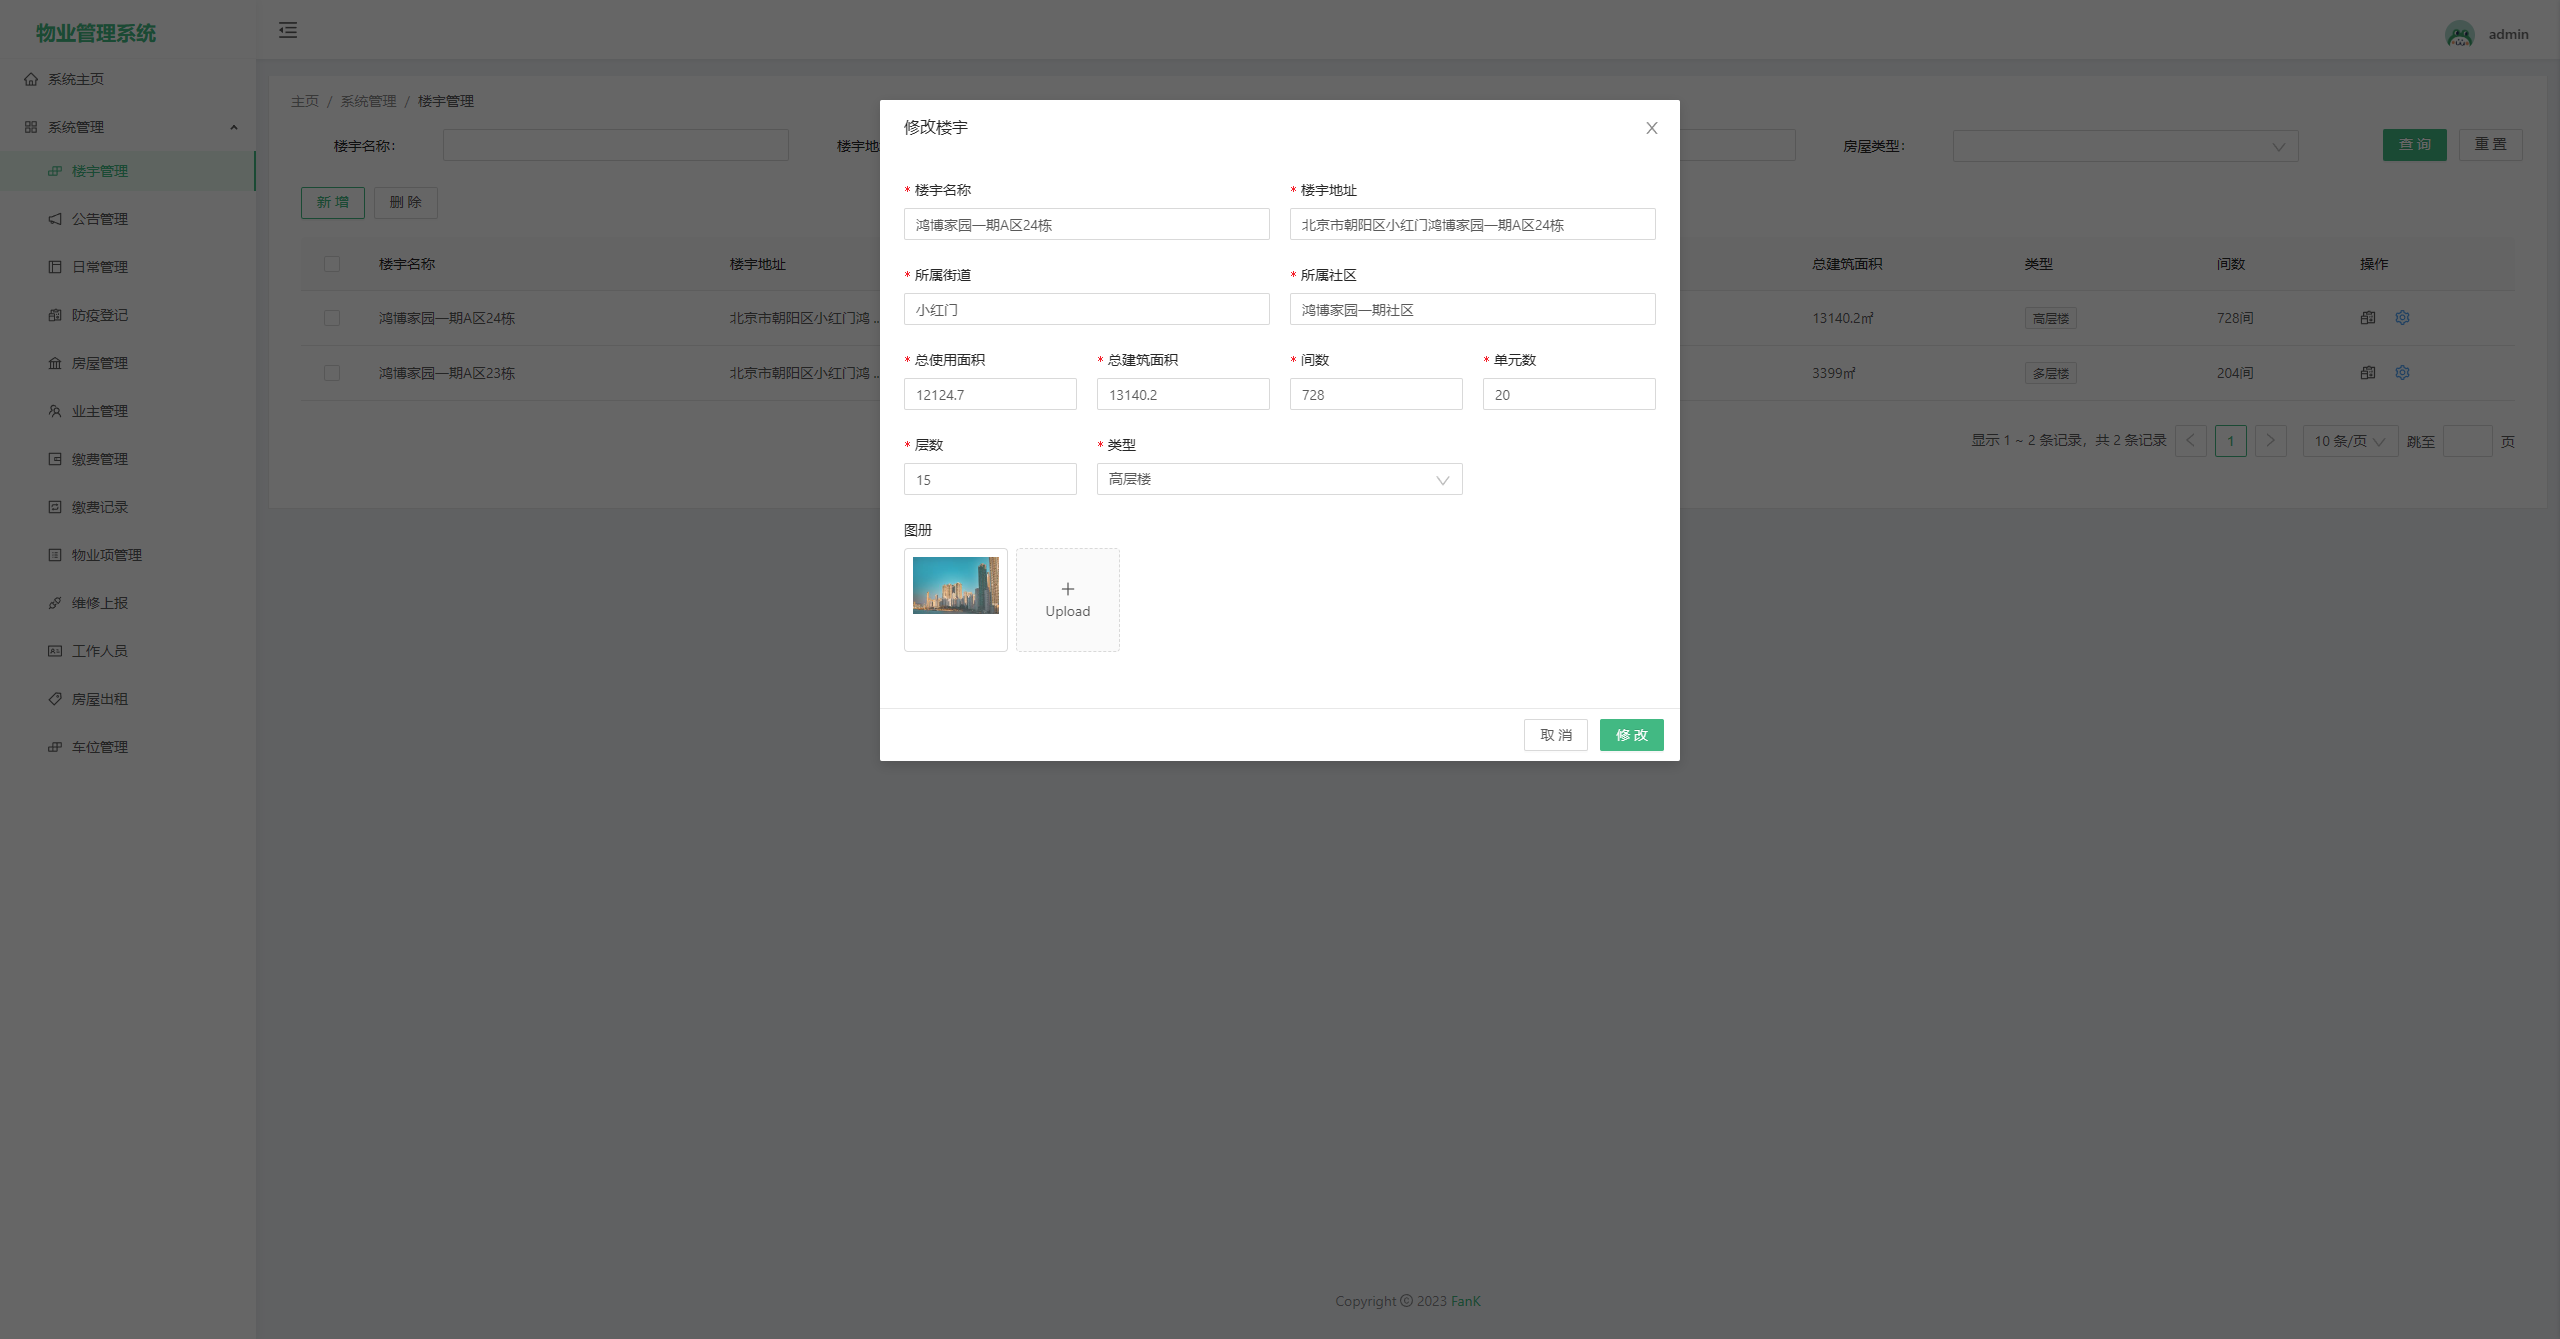Click the sidebar collapse hamburger icon

click(x=288, y=30)
